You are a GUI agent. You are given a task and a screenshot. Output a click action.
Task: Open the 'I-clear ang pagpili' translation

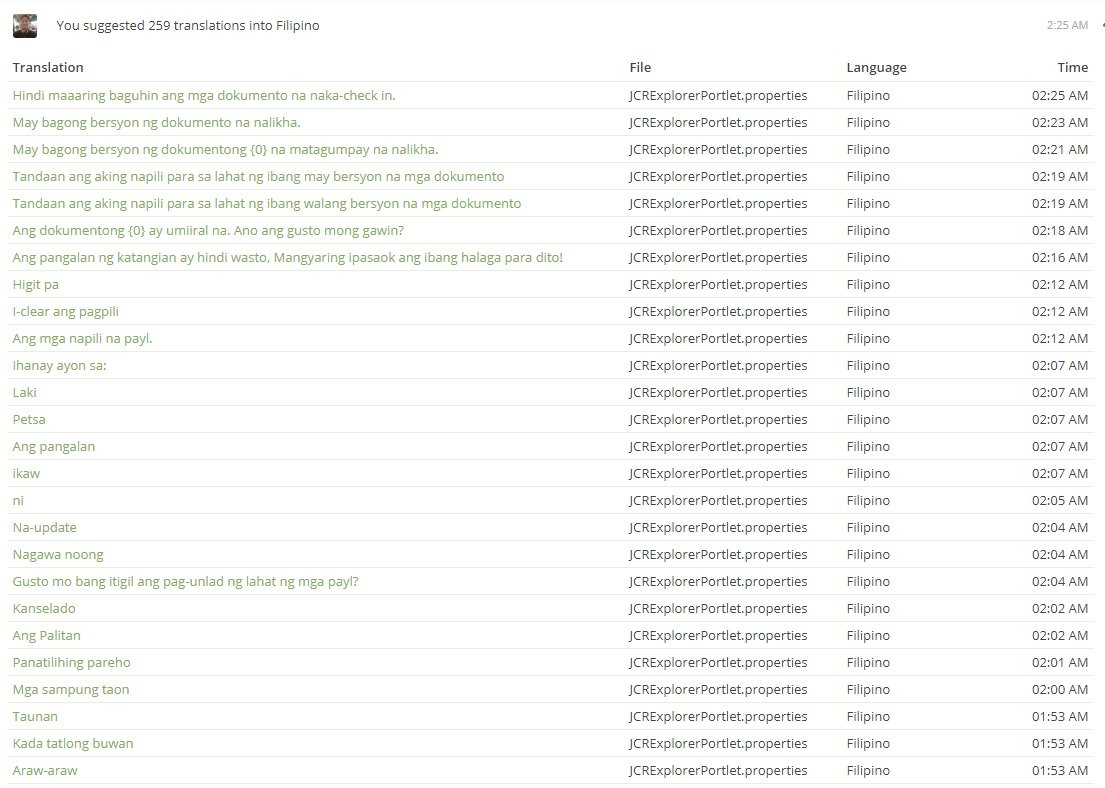click(65, 312)
